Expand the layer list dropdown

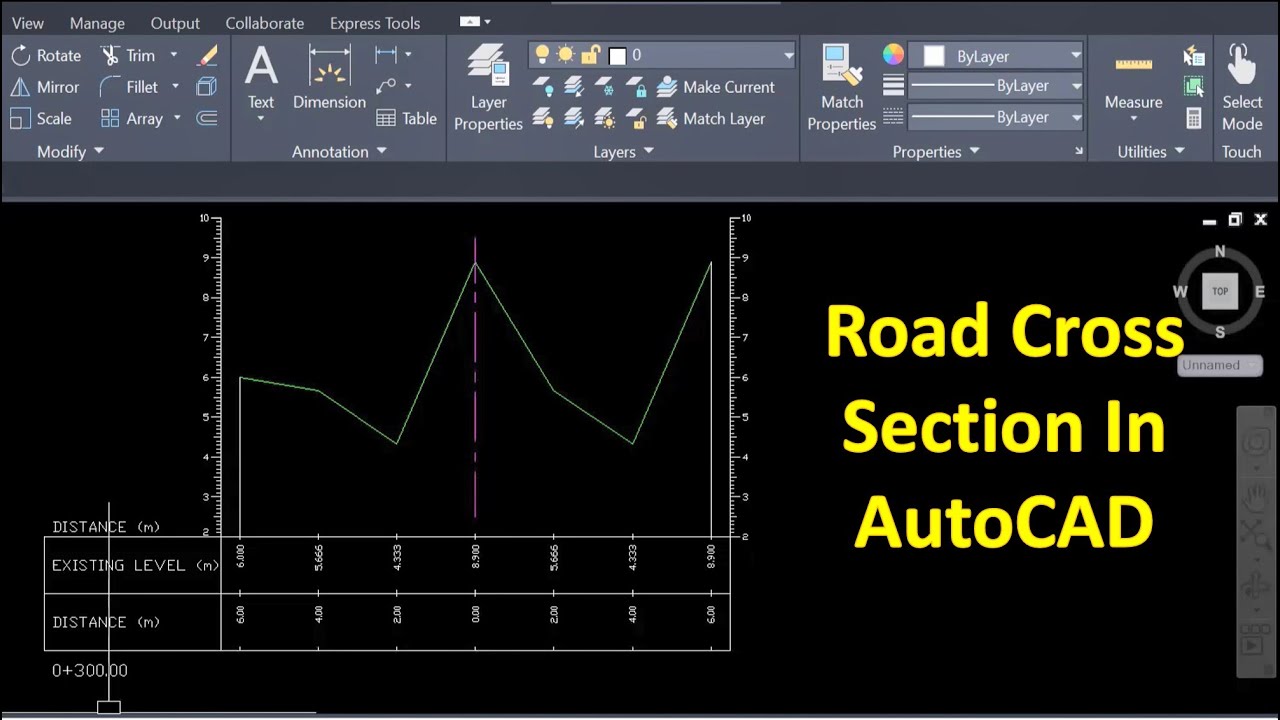(788, 56)
